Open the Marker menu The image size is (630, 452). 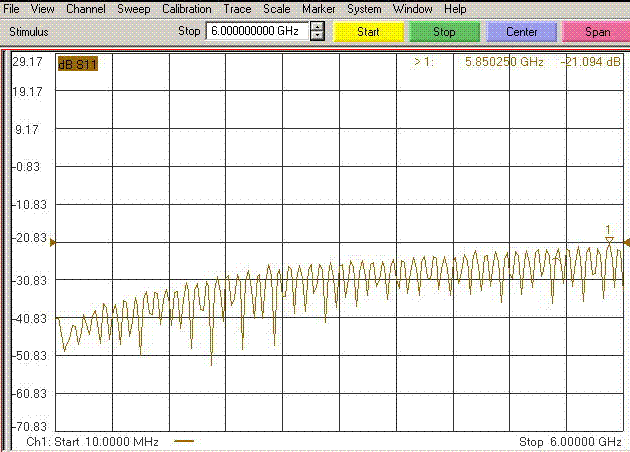tap(319, 8)
